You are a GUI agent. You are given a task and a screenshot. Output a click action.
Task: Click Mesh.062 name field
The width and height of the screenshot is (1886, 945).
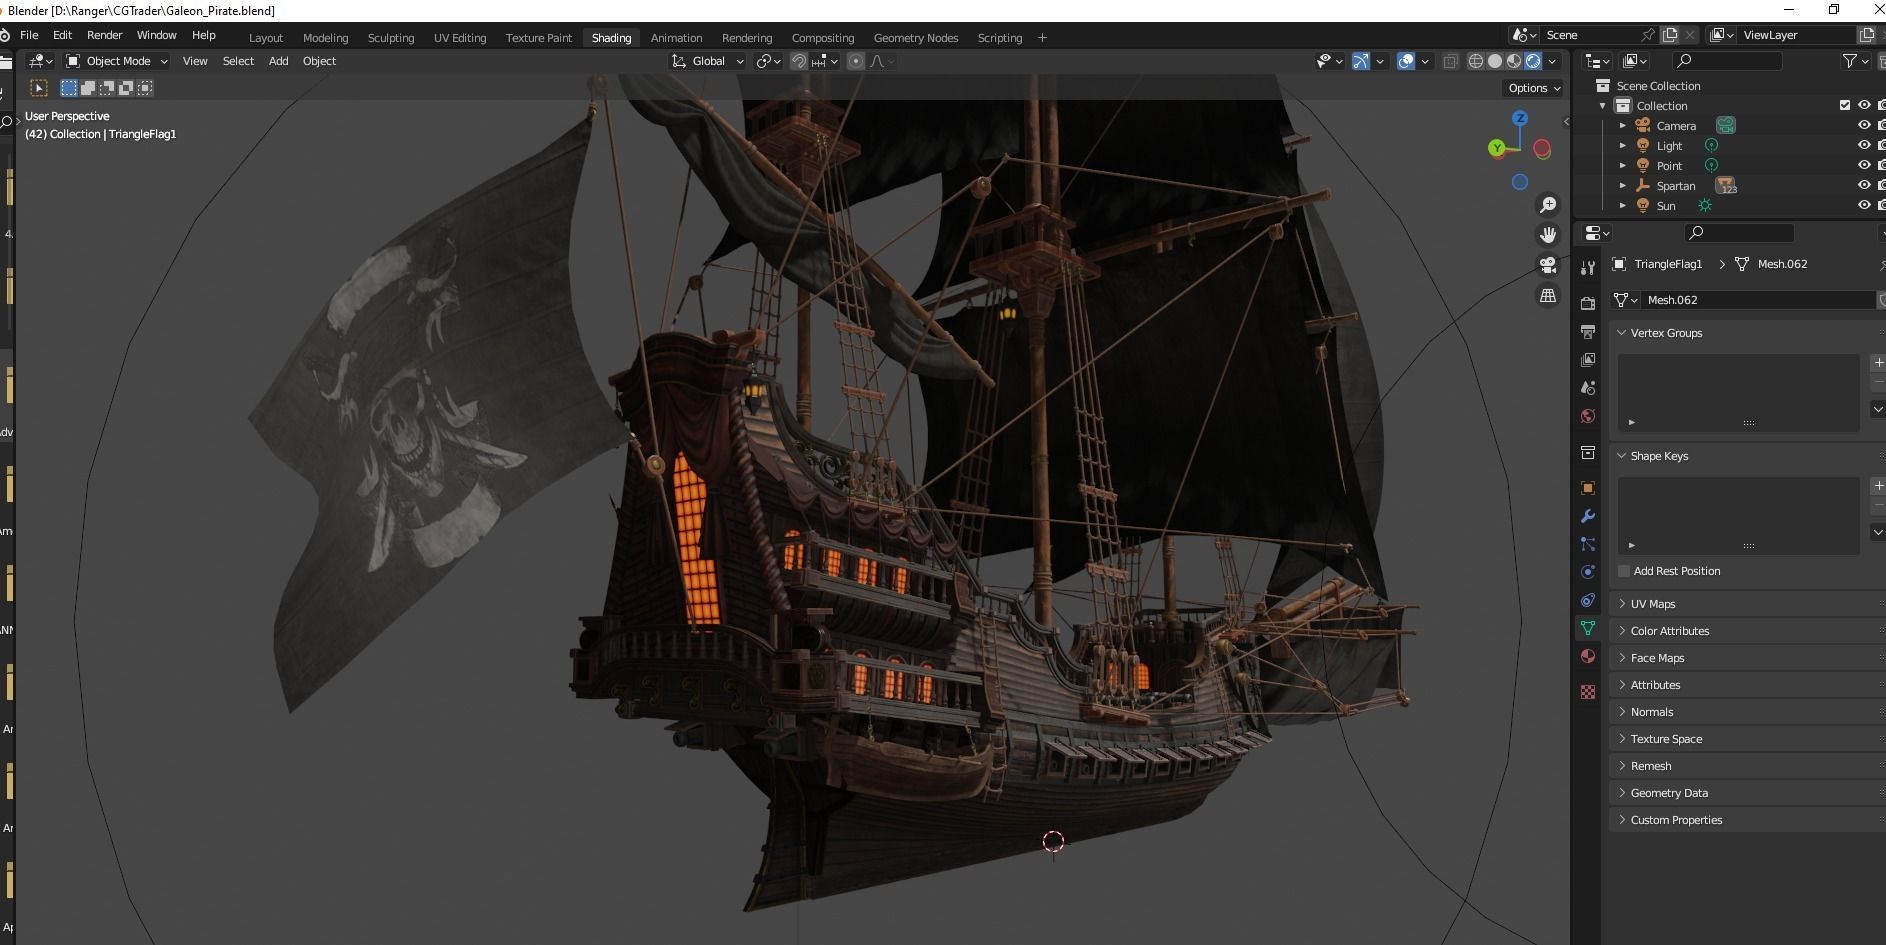[1758, 300]
